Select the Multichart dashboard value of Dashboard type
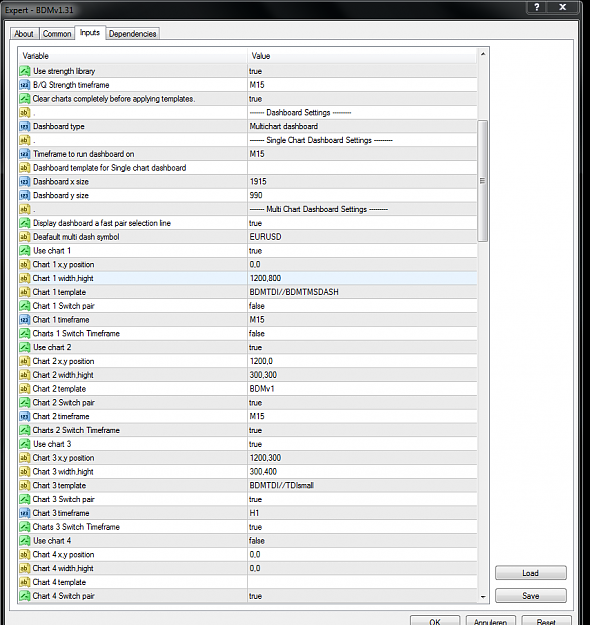Screen dimensions: 590x625 click(x=283, y=126)
